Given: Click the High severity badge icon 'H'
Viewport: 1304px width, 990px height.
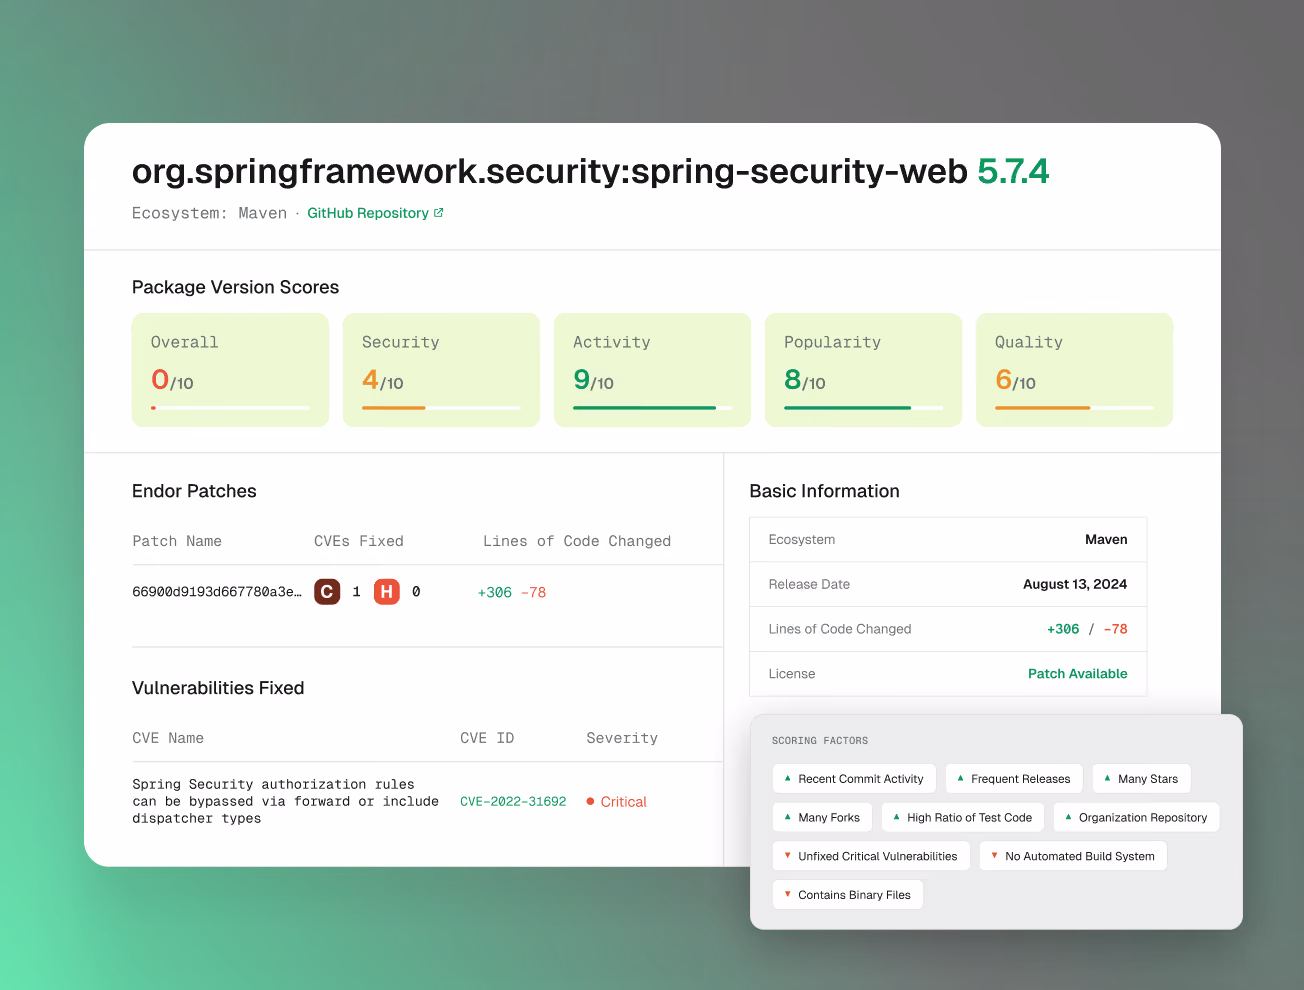Looking at the screenshot, I should pos(387,592).
